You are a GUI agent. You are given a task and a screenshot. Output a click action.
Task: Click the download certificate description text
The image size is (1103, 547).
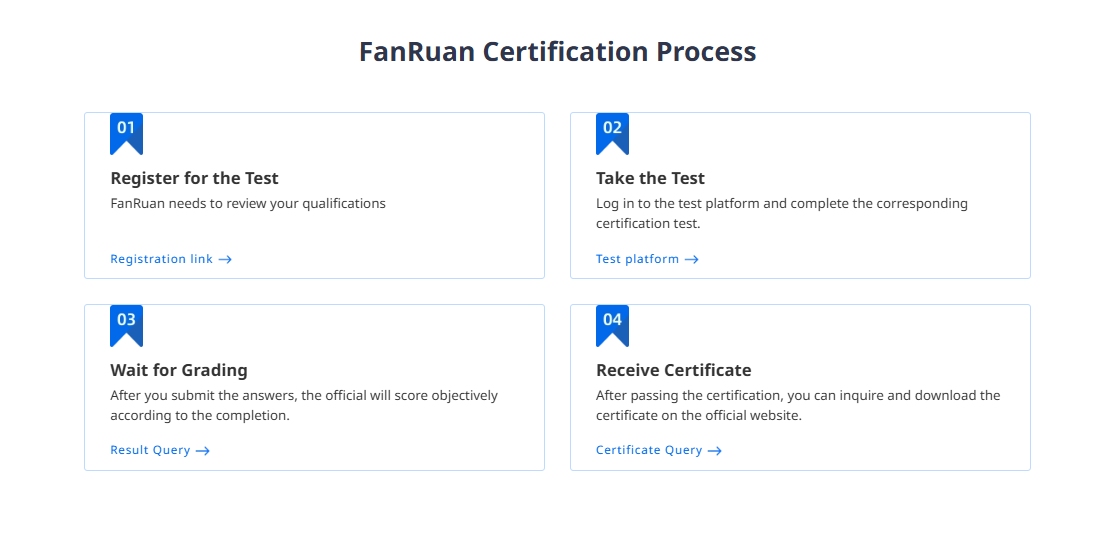coord(797,405)
